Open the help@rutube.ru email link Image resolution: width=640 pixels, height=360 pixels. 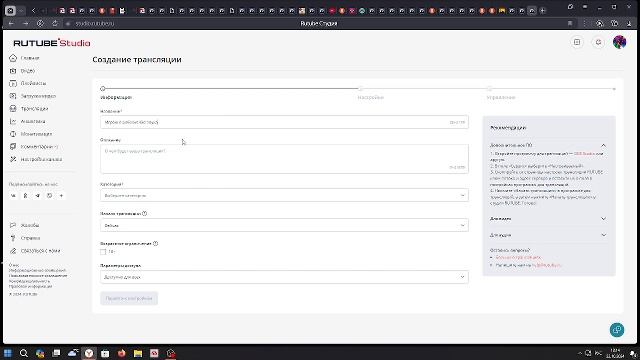pyautogui.click(x=547, y=265)
